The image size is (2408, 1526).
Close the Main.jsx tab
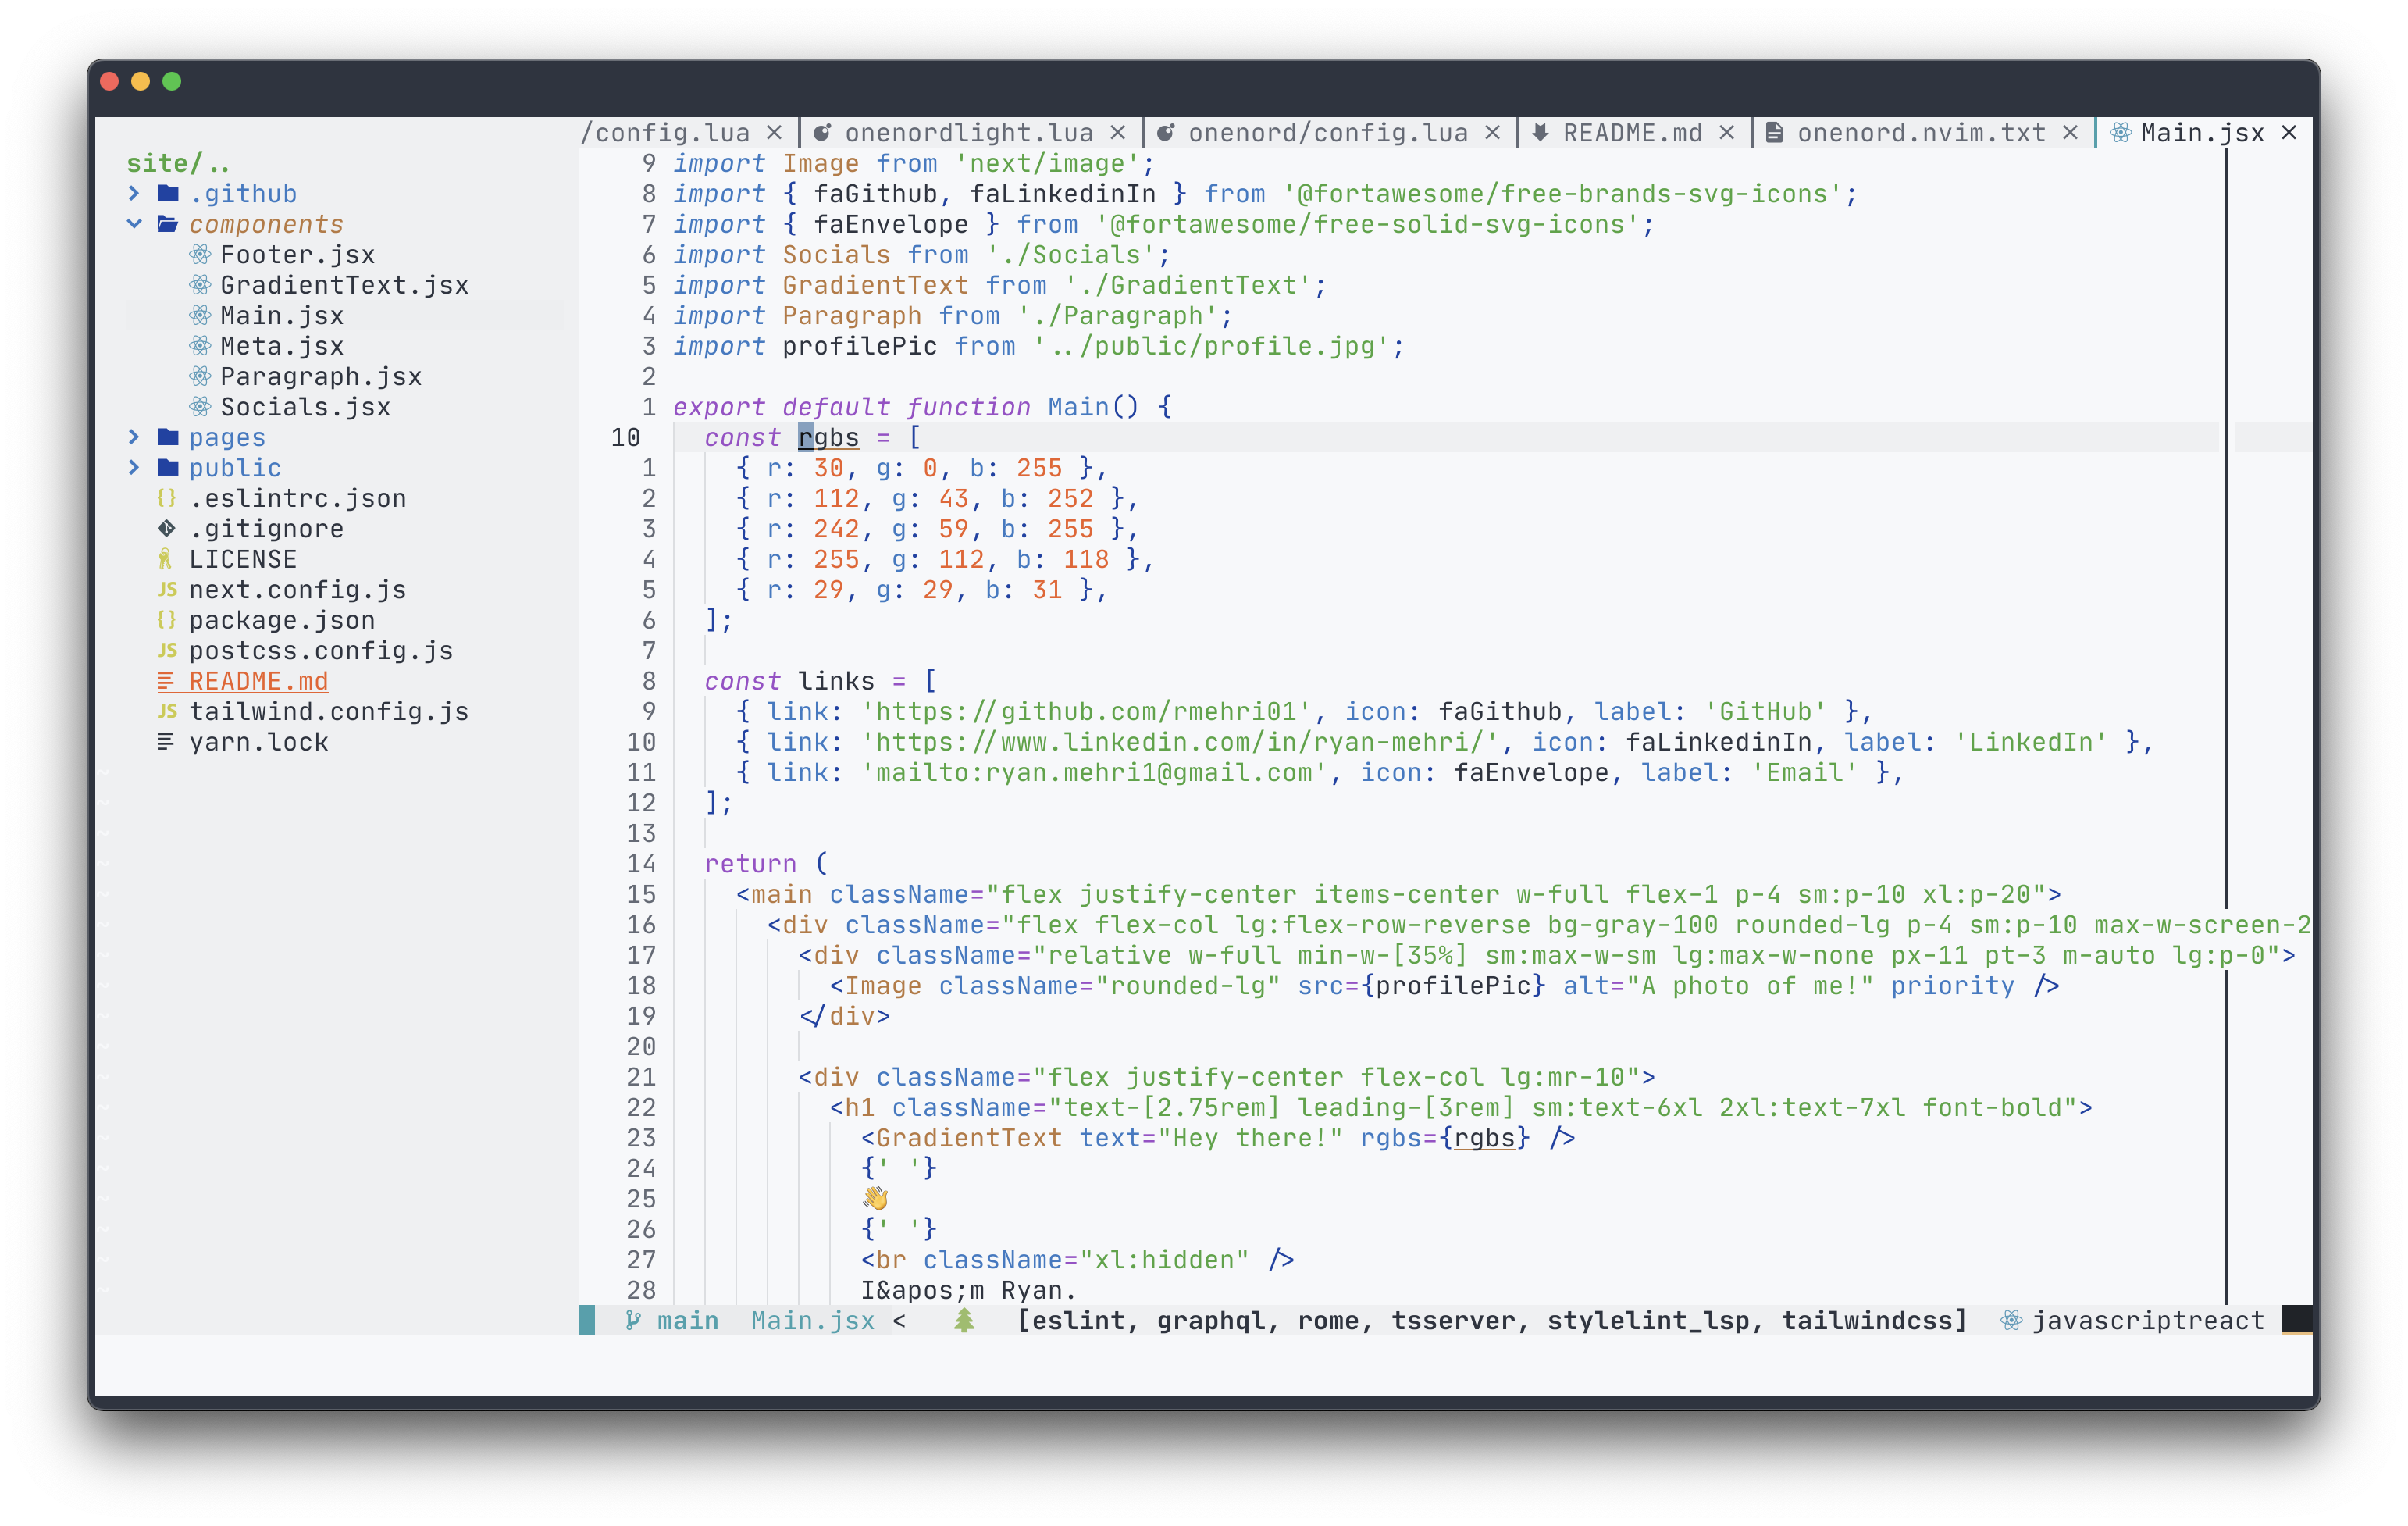pyautogui.click(x=2289, y=133)
